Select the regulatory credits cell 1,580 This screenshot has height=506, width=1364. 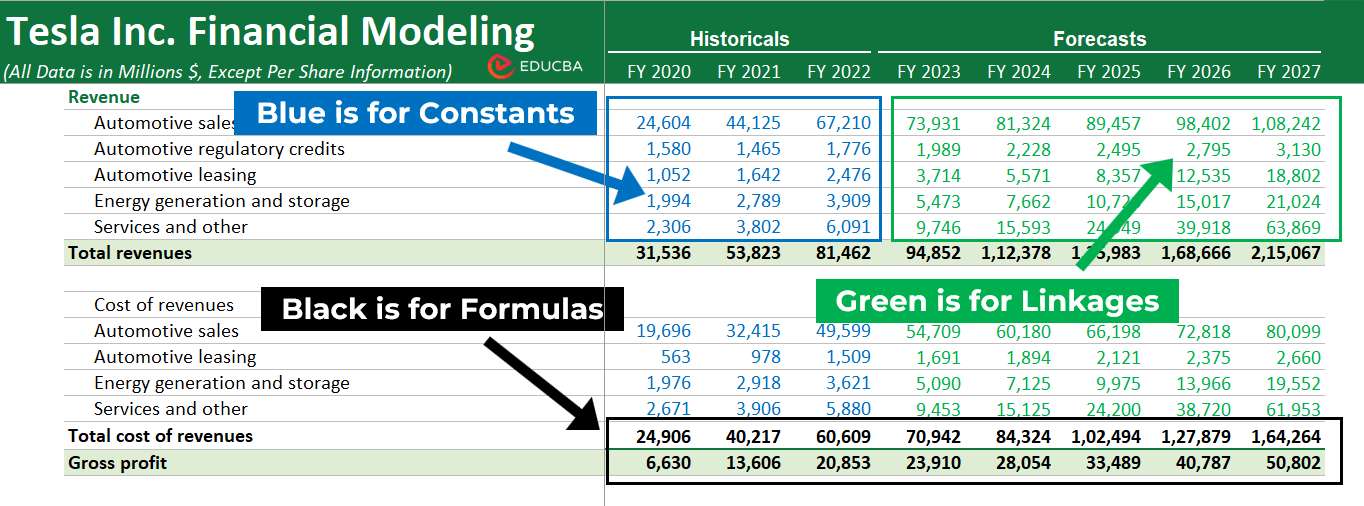pyautogui.click(x=668, y=150)
